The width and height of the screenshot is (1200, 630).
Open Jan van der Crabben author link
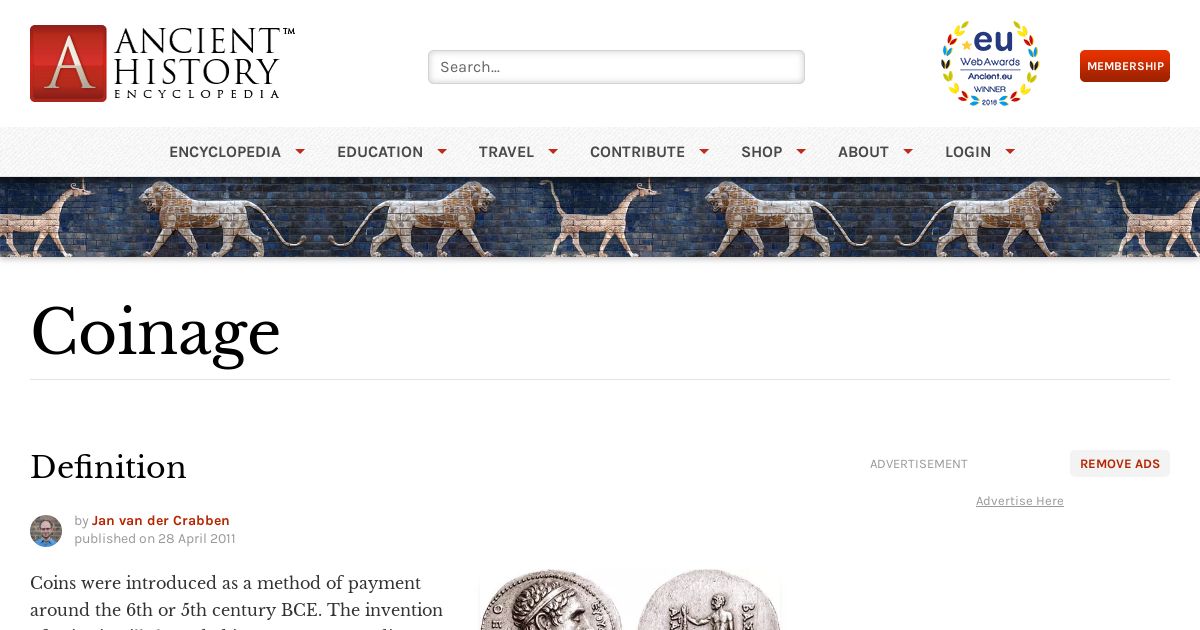(161, 520)
